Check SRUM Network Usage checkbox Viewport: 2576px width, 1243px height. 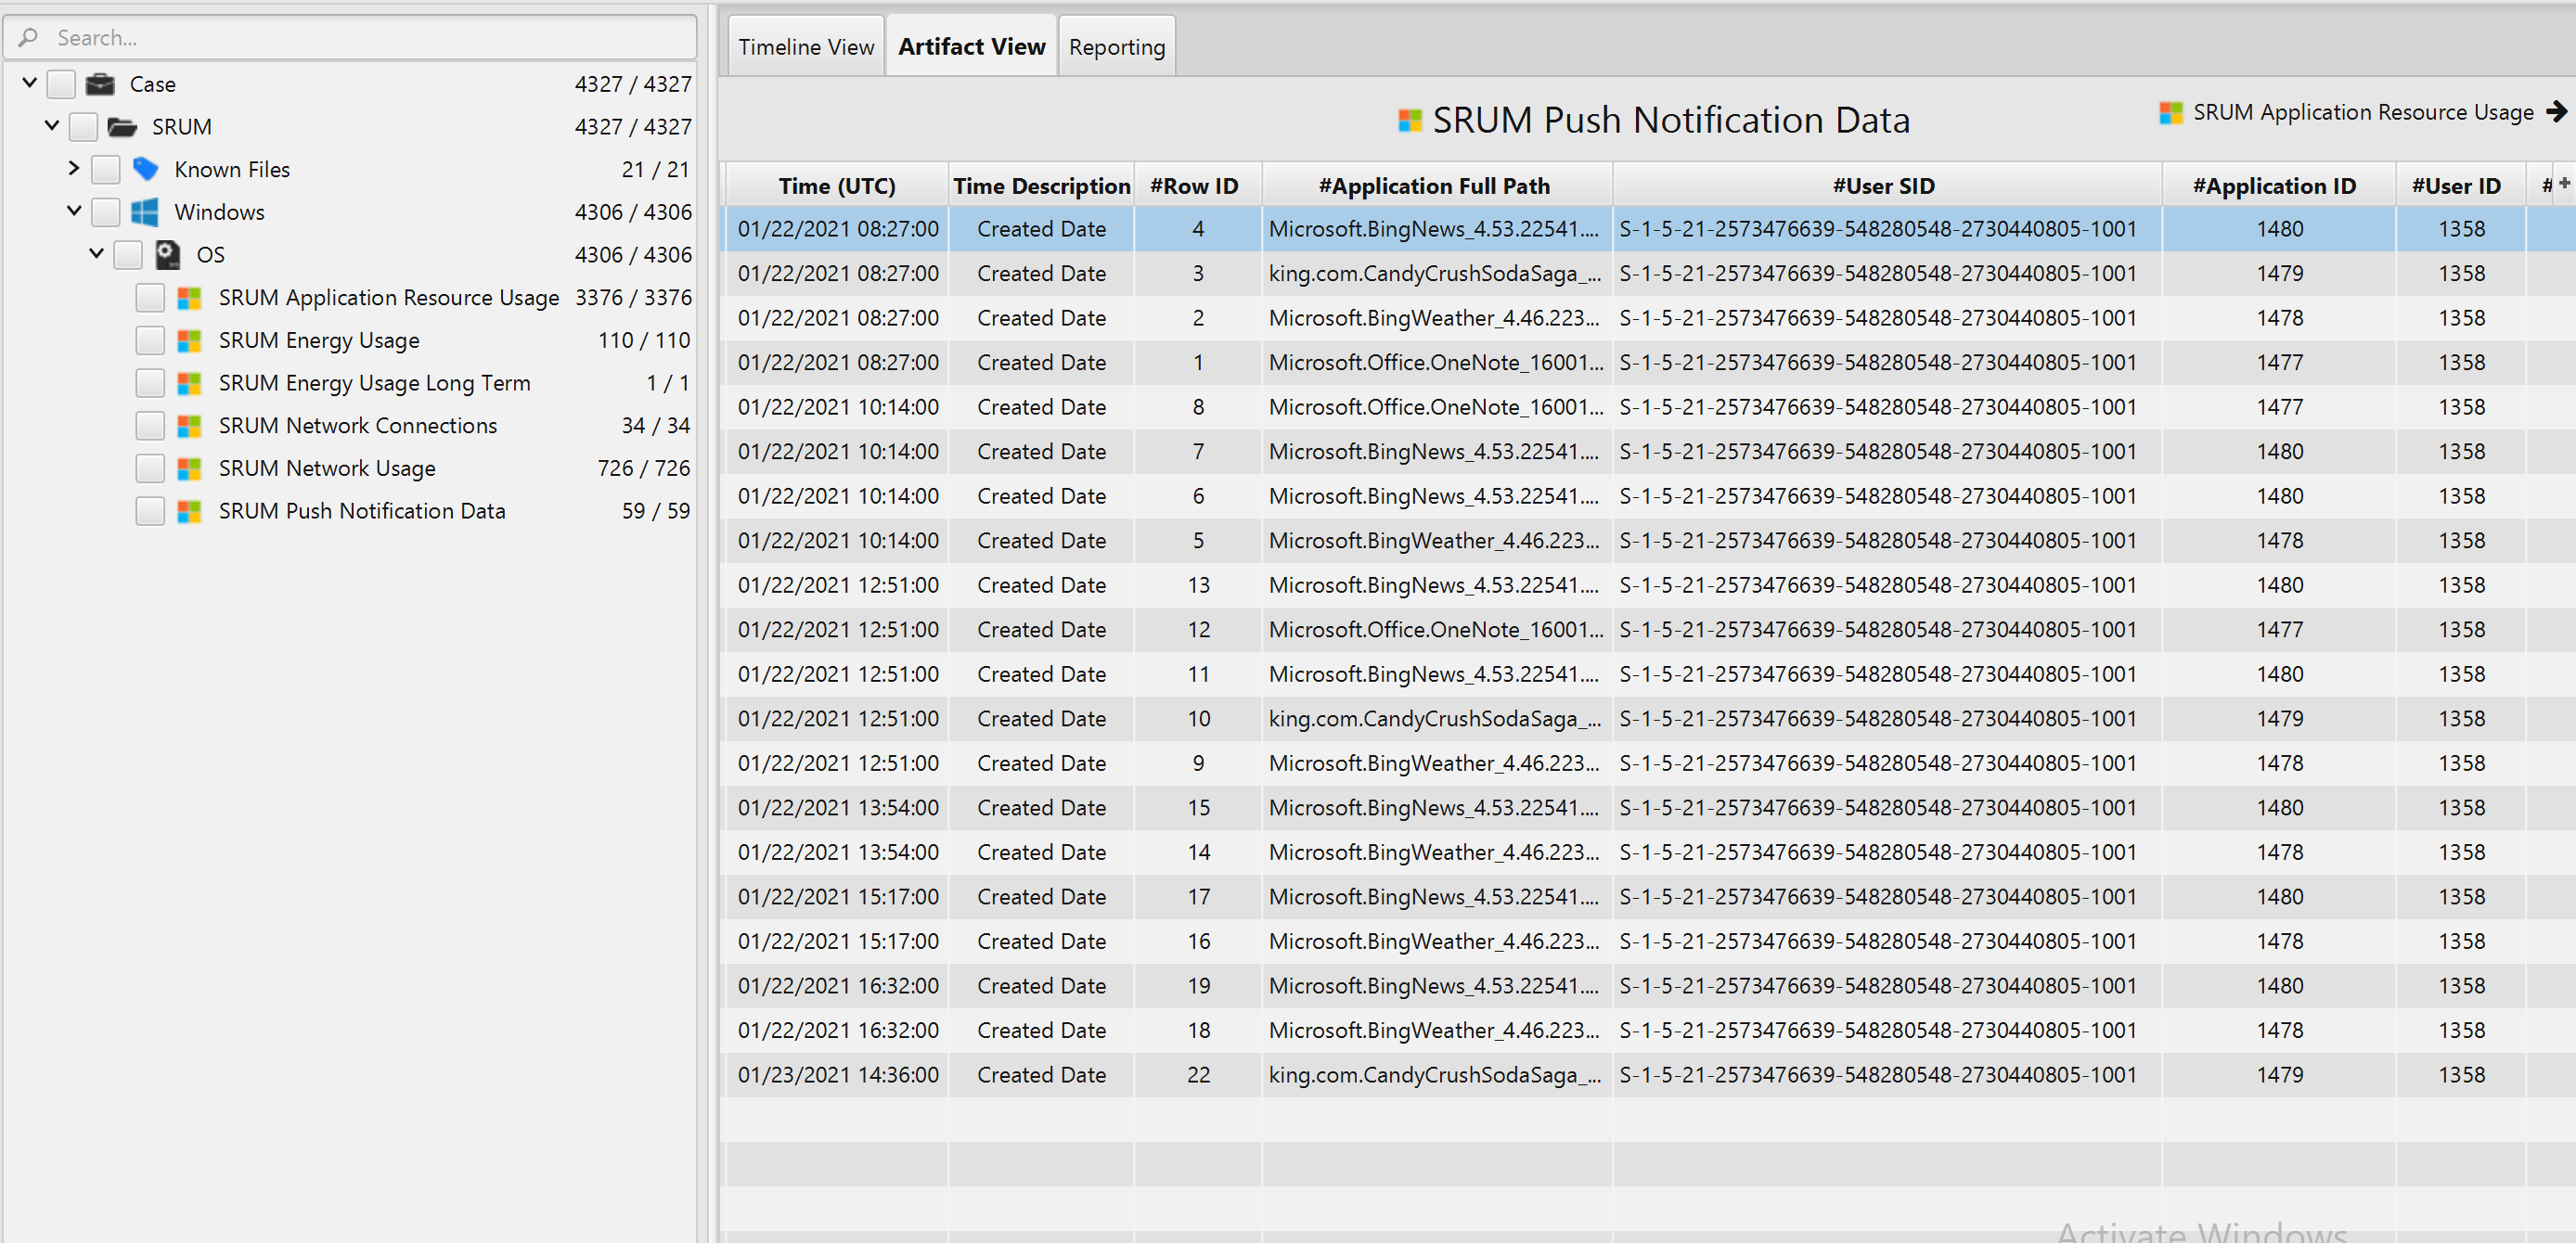(x=150, y=469)
